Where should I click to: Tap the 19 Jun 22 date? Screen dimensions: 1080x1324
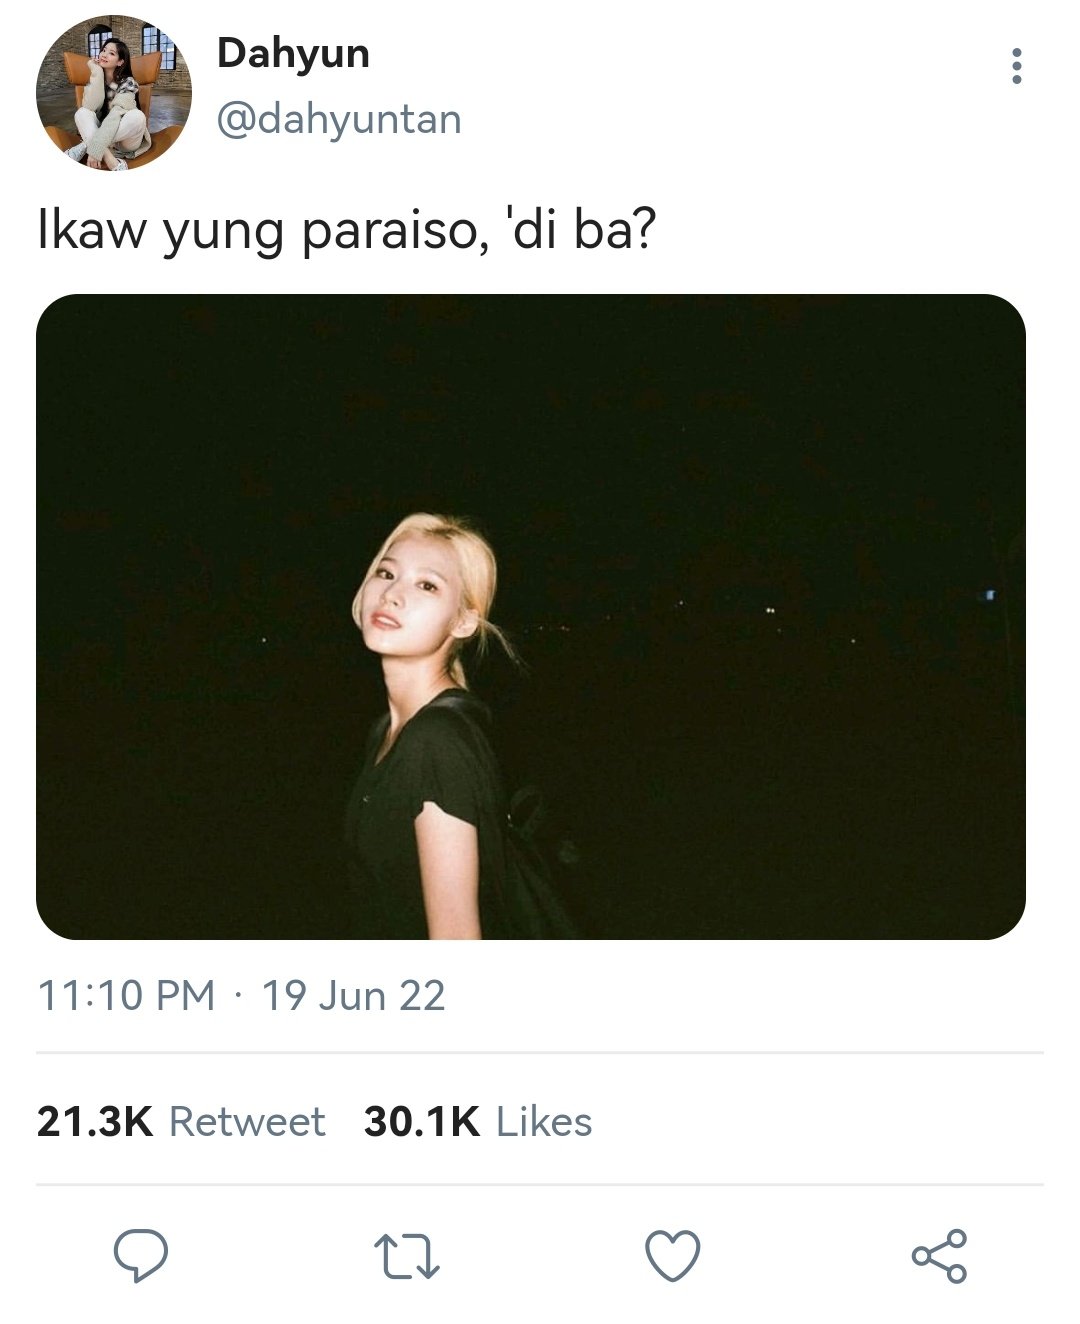click(x=353, y=996)
